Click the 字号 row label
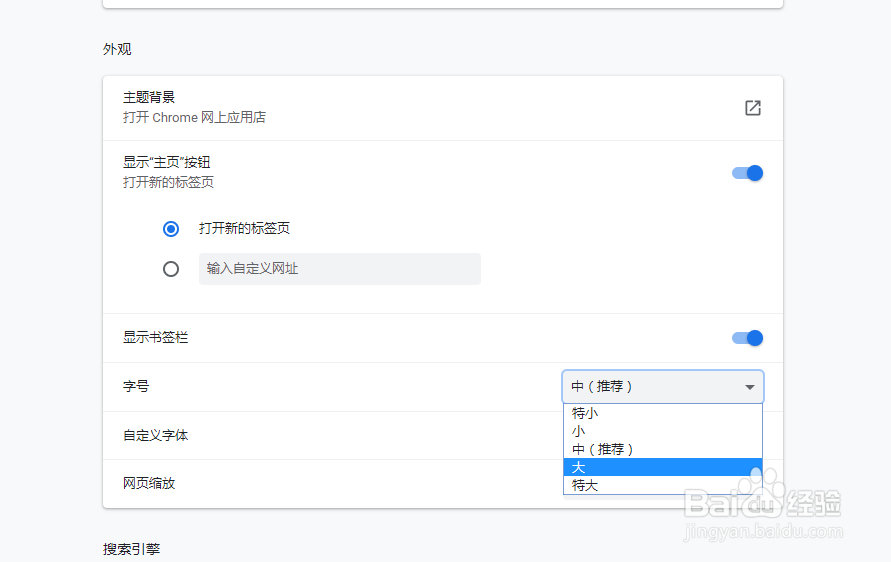The height and width of the screenshot is (562, 891). click(x=136, y=387)
